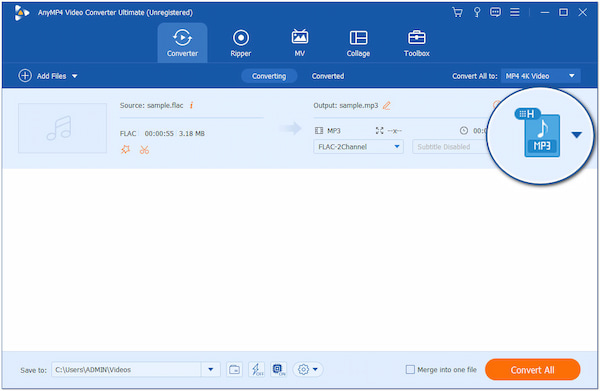Click the resolution expand icon

click(380, 131)
